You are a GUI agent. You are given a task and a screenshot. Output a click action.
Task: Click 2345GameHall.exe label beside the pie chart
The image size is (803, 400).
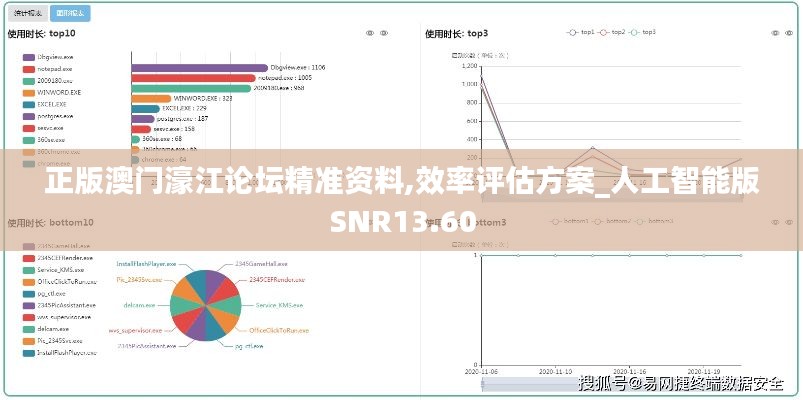tap(261, 264)
